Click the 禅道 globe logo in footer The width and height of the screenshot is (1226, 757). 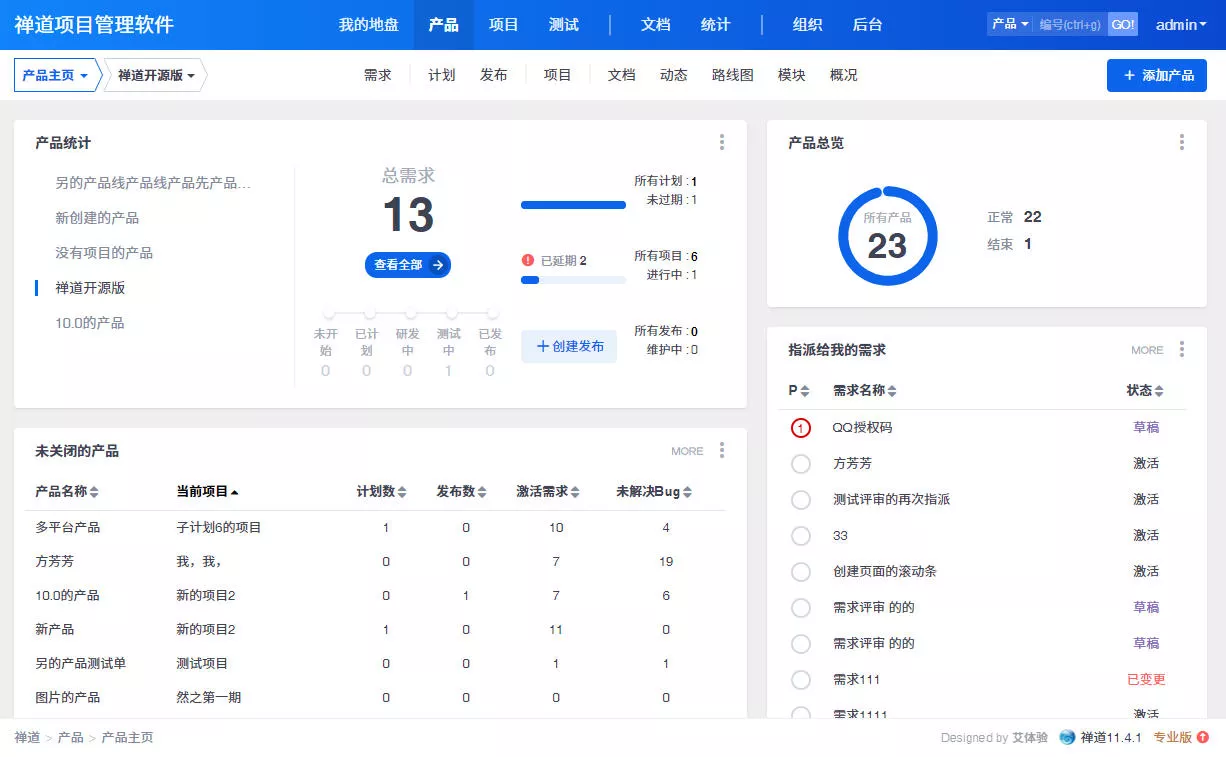tap(1067, 738)
